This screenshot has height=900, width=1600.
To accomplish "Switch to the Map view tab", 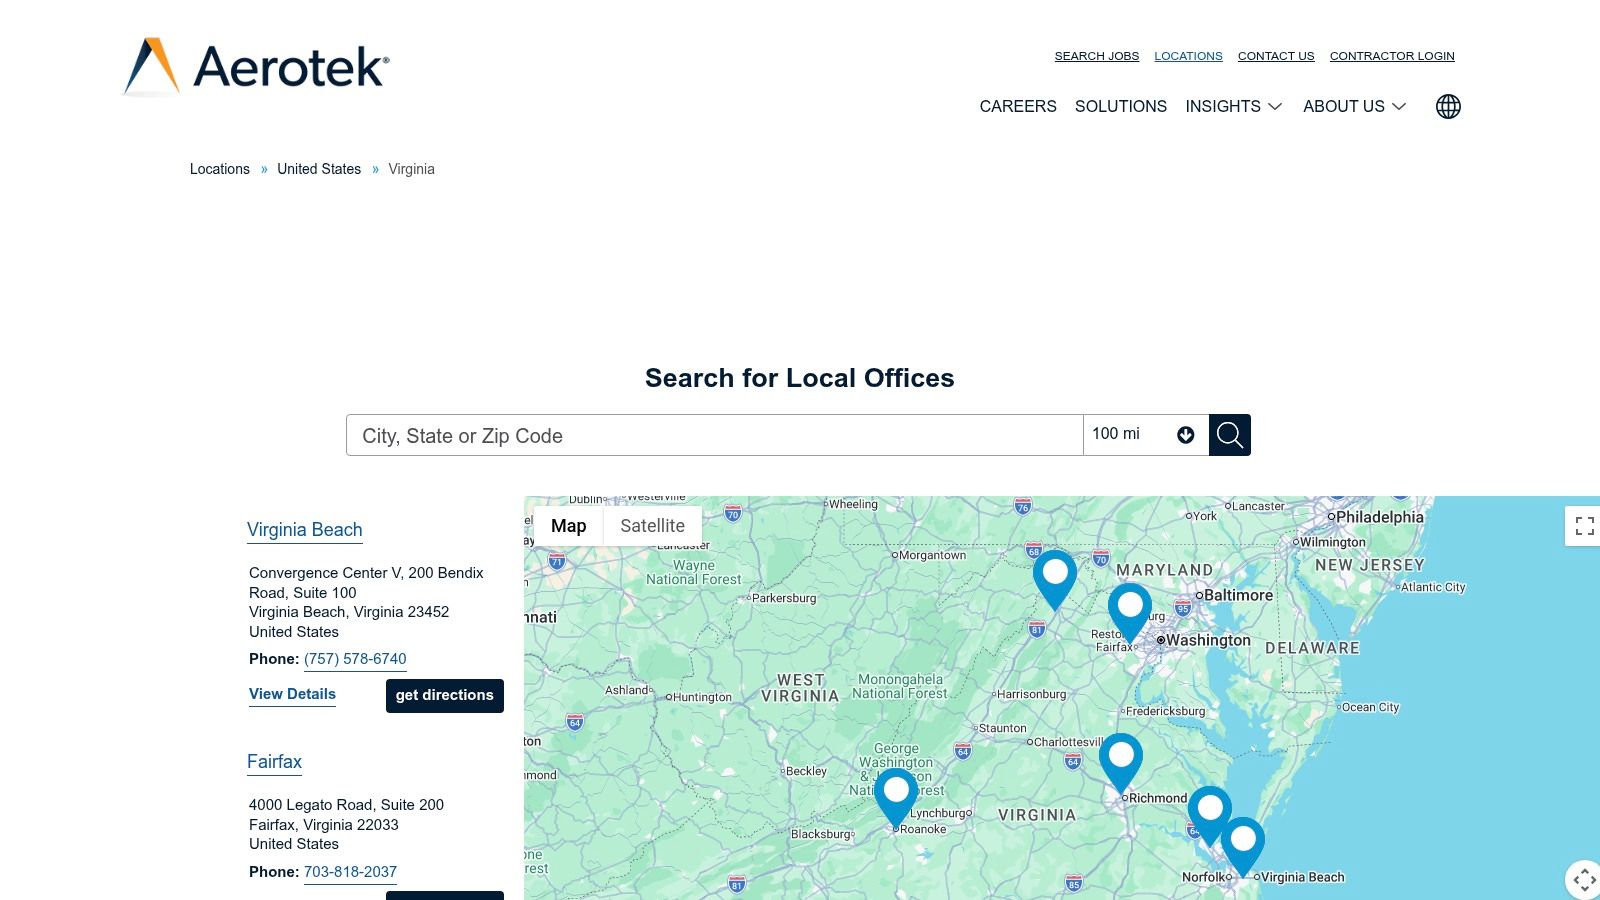I will (x=568, y=526).
